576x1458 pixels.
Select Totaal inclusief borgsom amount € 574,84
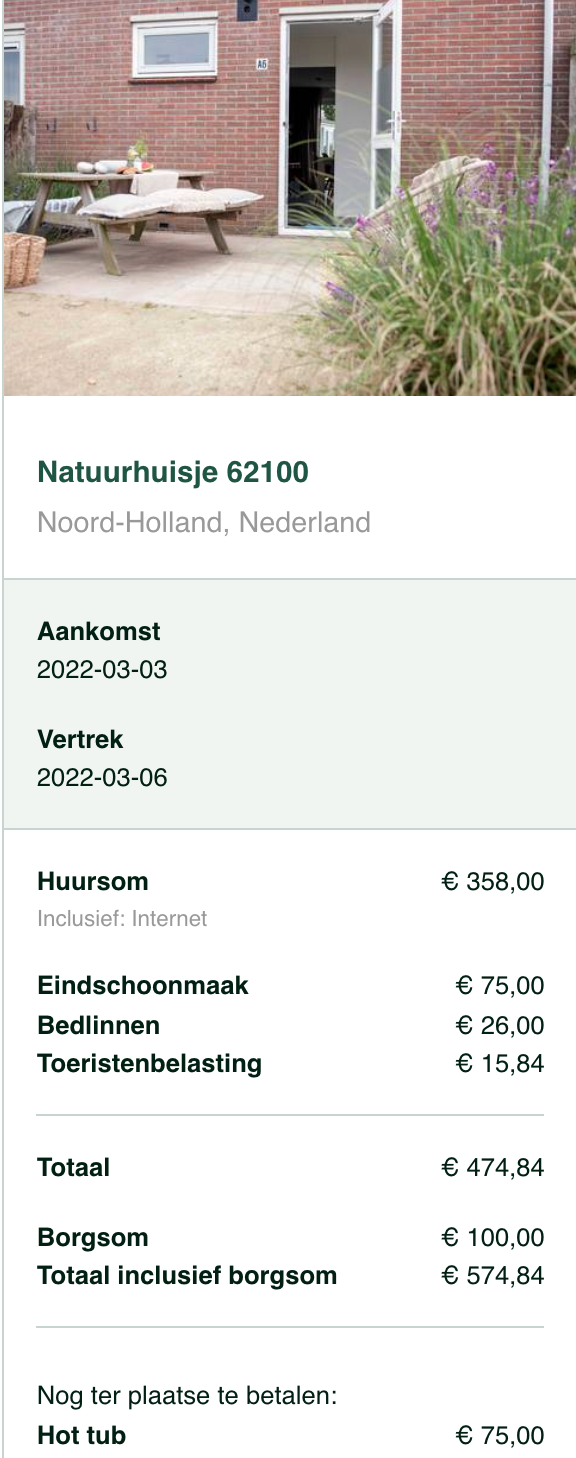(x=493, y=1275)
